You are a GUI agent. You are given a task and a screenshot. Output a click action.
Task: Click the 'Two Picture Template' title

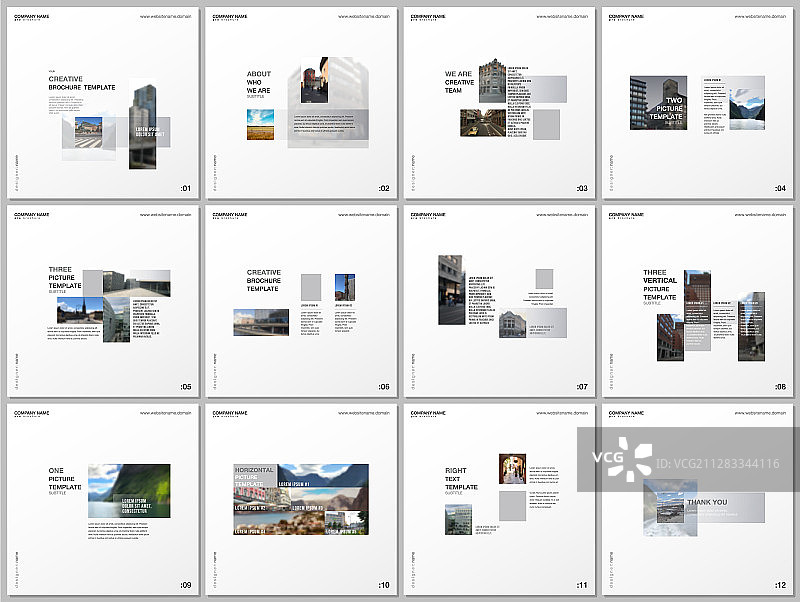coord(667,109)
